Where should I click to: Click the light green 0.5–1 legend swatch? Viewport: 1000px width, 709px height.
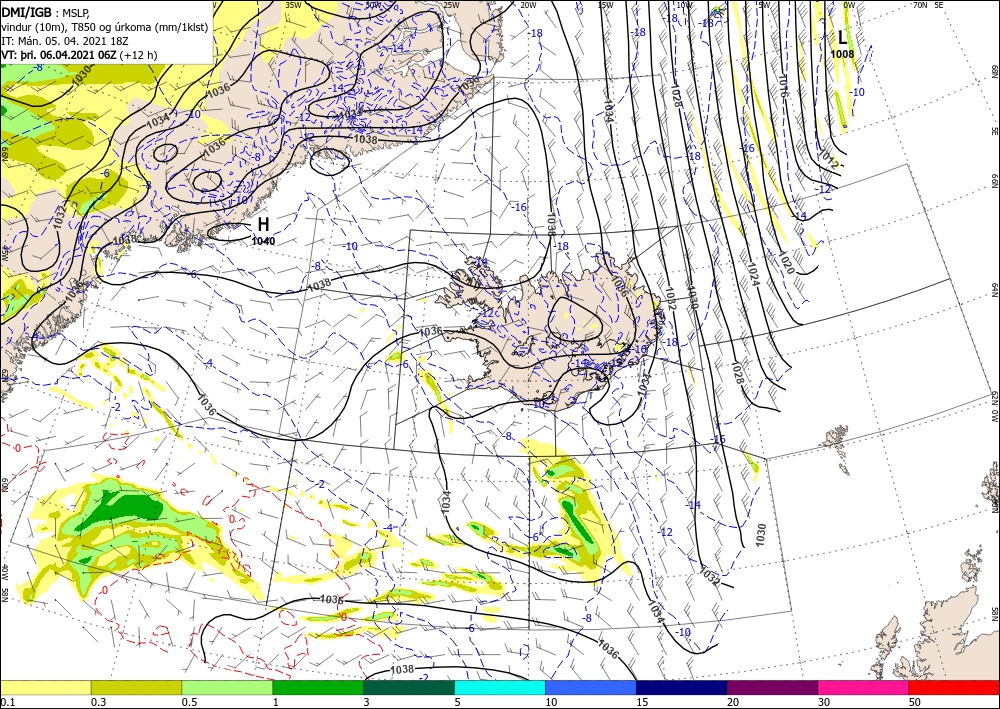227,687
